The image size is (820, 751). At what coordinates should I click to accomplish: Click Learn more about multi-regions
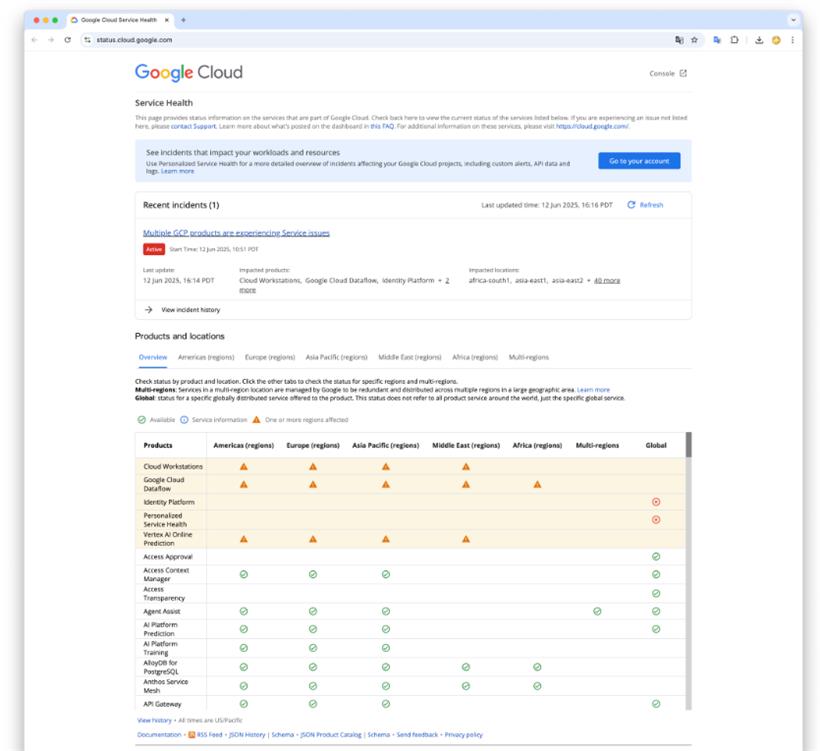pos(593,390)
